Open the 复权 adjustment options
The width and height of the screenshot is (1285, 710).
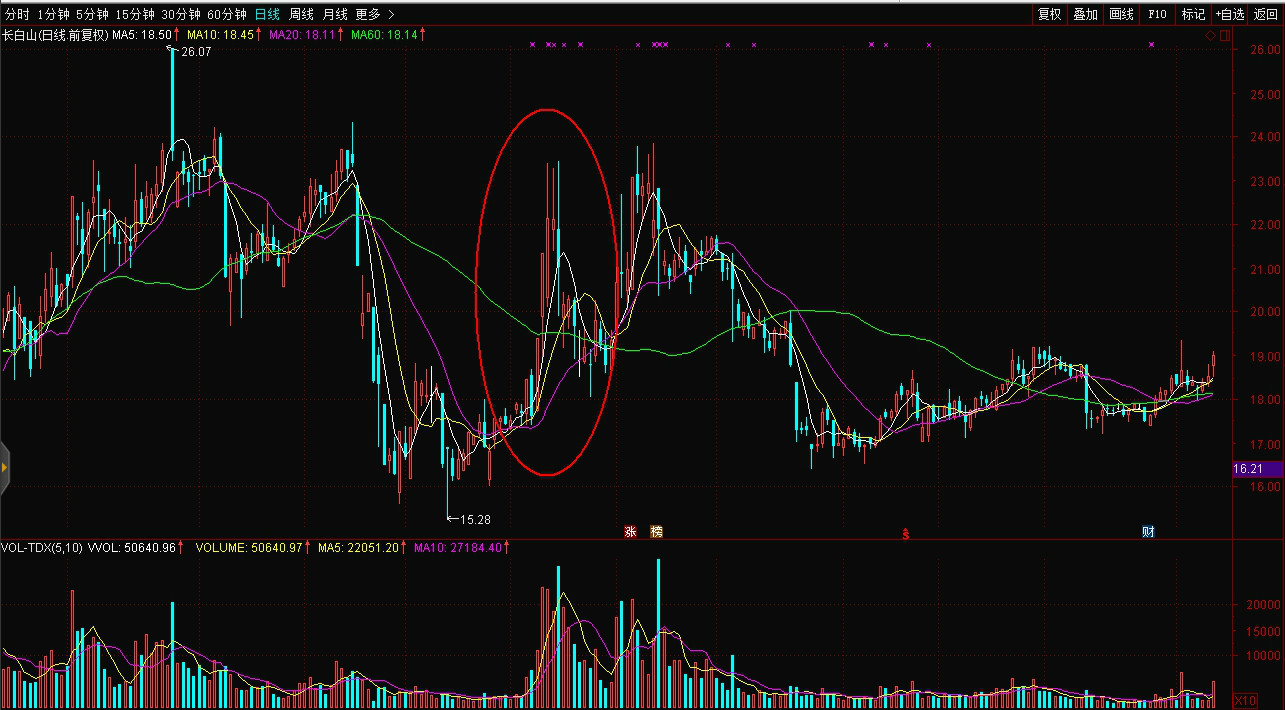1049,14
